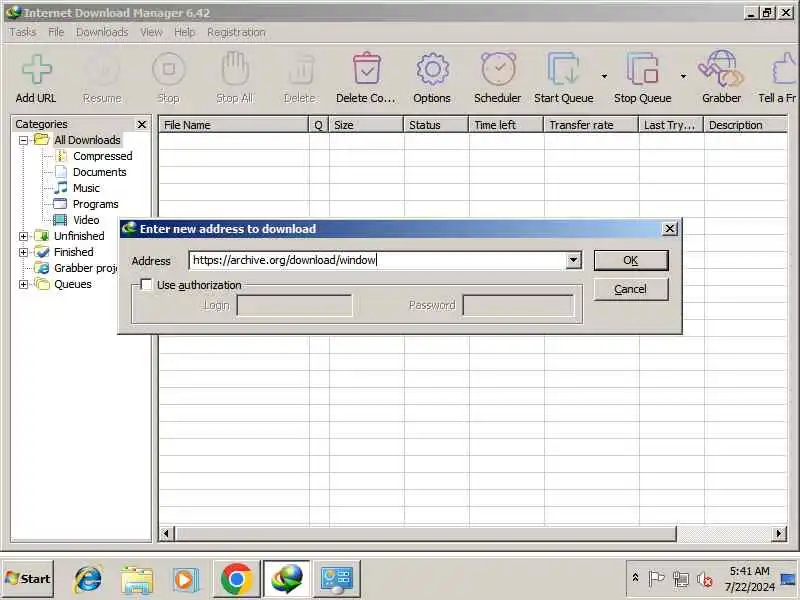Select the Video category
800x600 pixels.
86,220
